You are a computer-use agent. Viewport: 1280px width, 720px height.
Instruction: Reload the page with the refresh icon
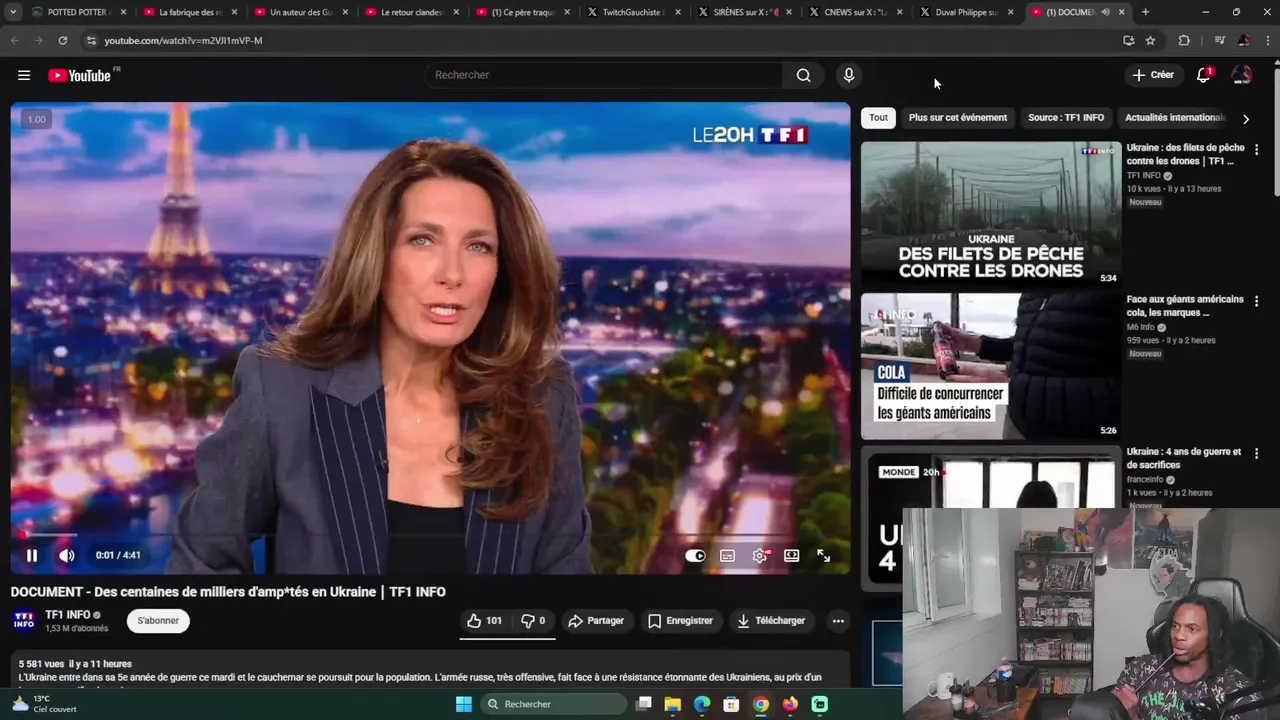62,40
